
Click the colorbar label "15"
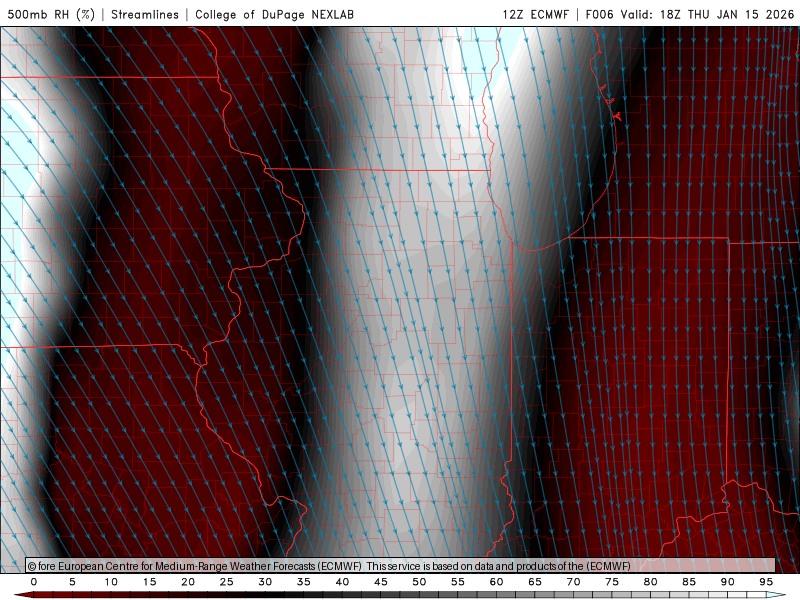coord(149,582)
